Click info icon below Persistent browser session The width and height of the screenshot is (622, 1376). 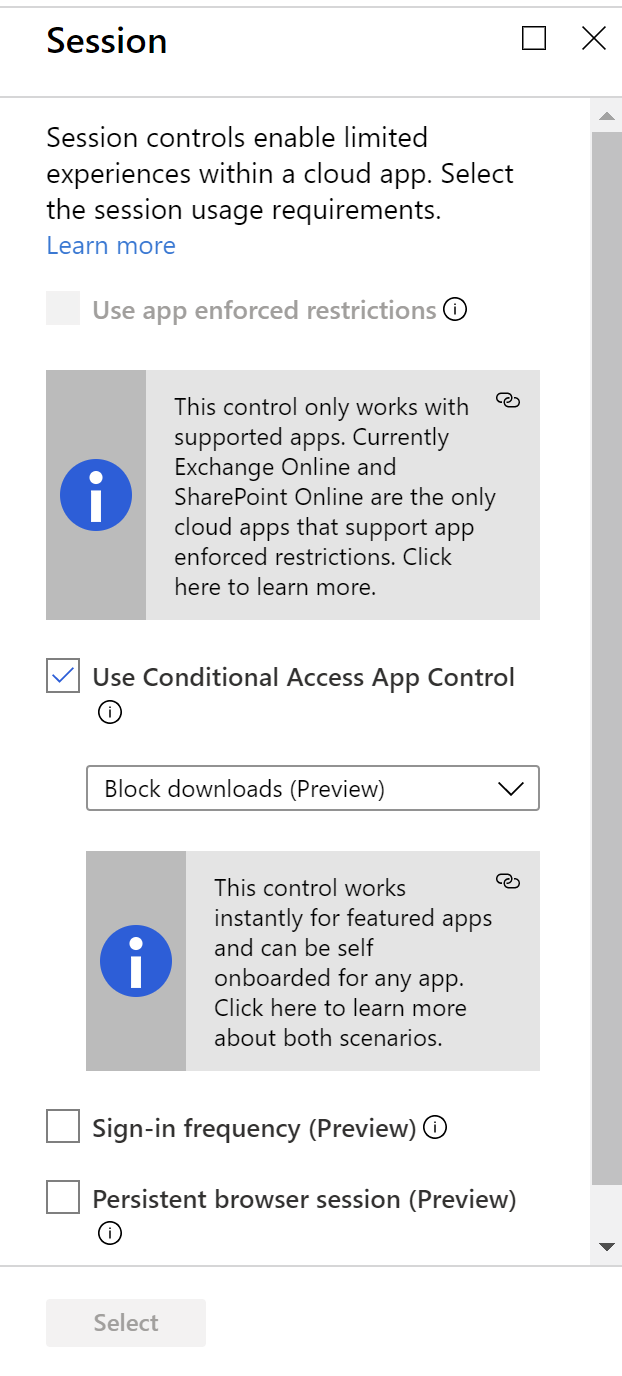pos(110,1233)
